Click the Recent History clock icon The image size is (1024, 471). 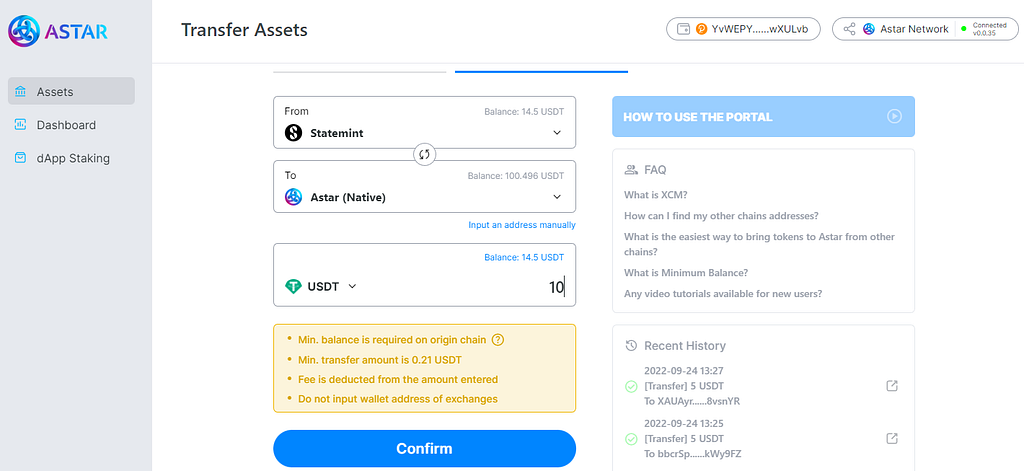631,346
